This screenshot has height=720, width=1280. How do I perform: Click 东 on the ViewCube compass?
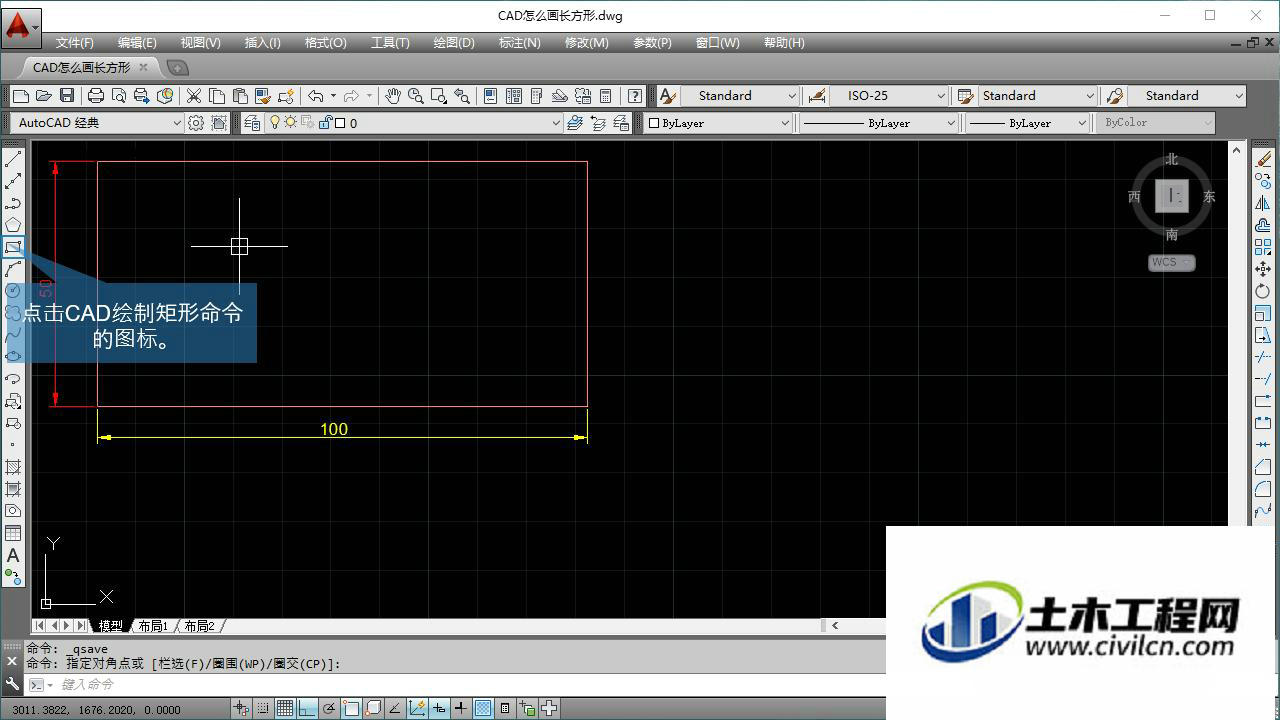click(x=1209, y=197)
